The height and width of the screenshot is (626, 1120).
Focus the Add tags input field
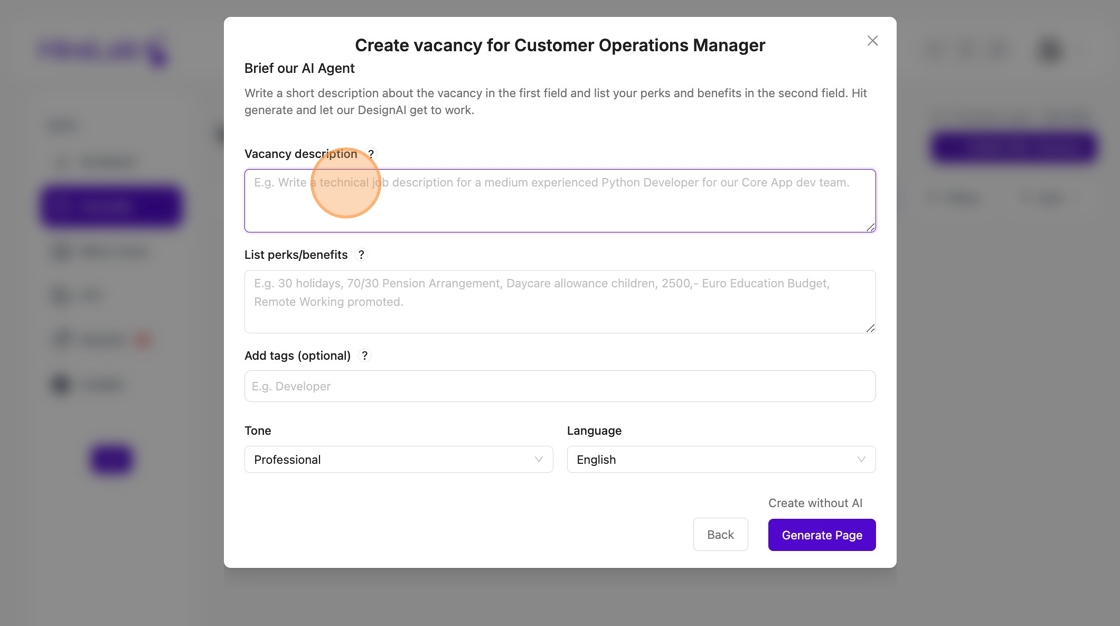[x=559, y=386]
